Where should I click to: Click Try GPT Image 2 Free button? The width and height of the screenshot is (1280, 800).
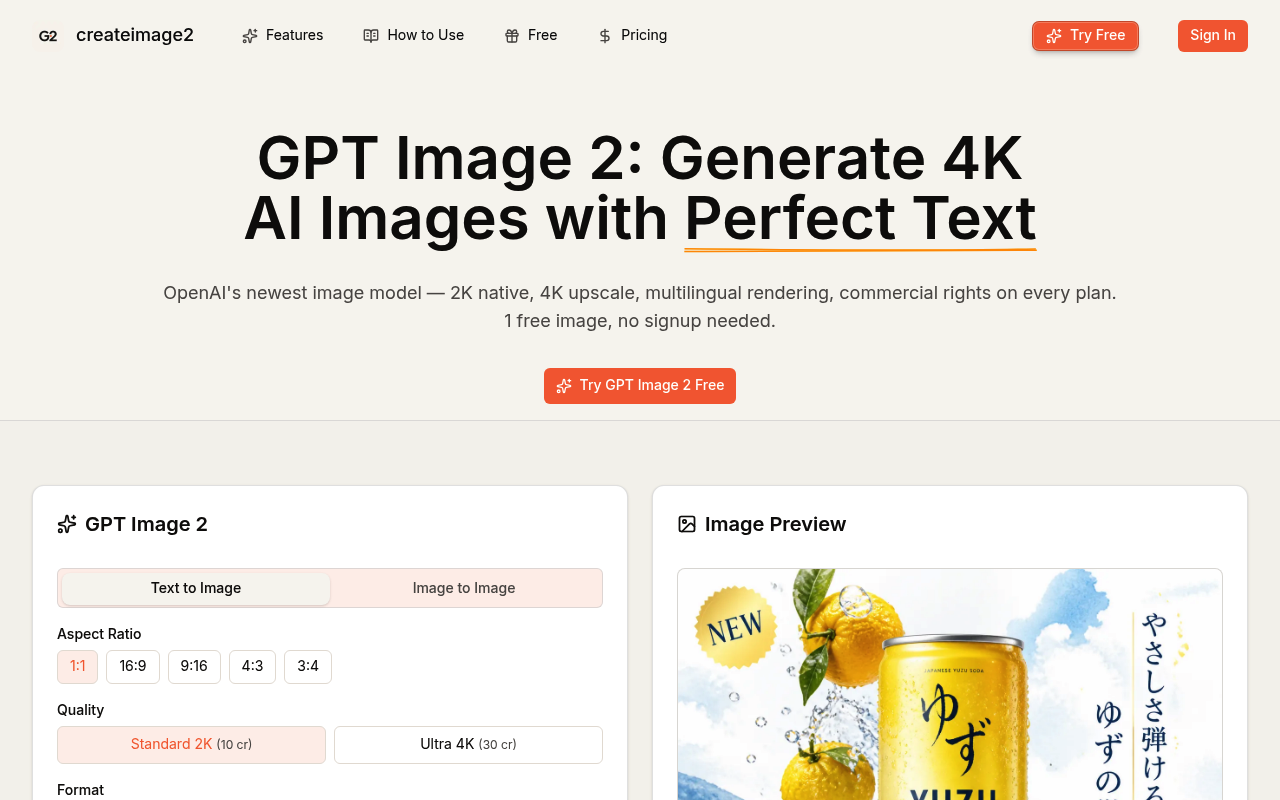(x=640, y=386)
